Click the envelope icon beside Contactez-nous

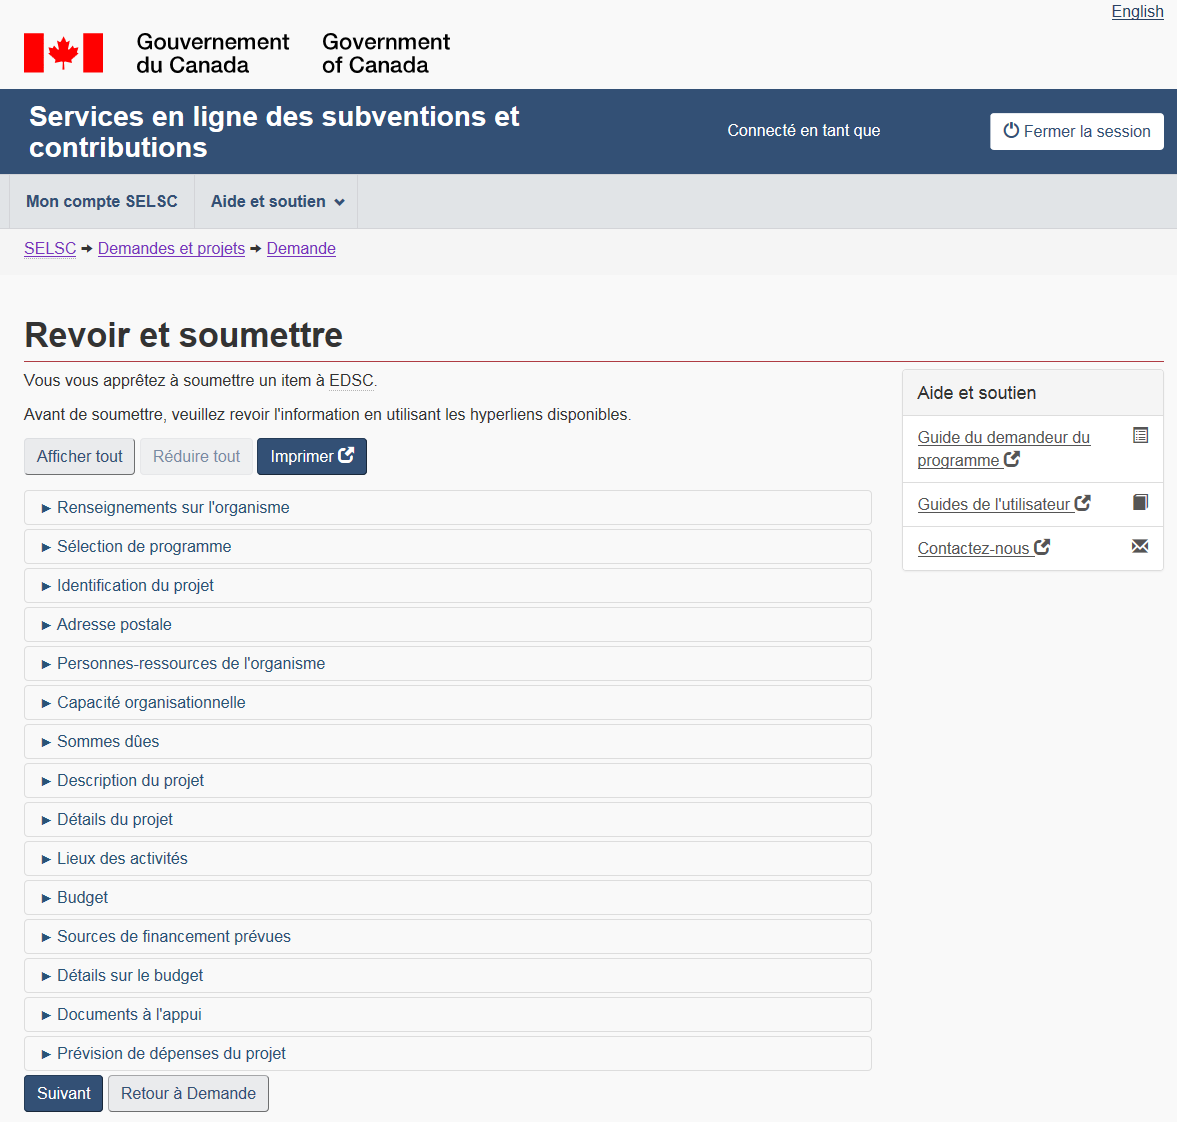coord(1140,546)
